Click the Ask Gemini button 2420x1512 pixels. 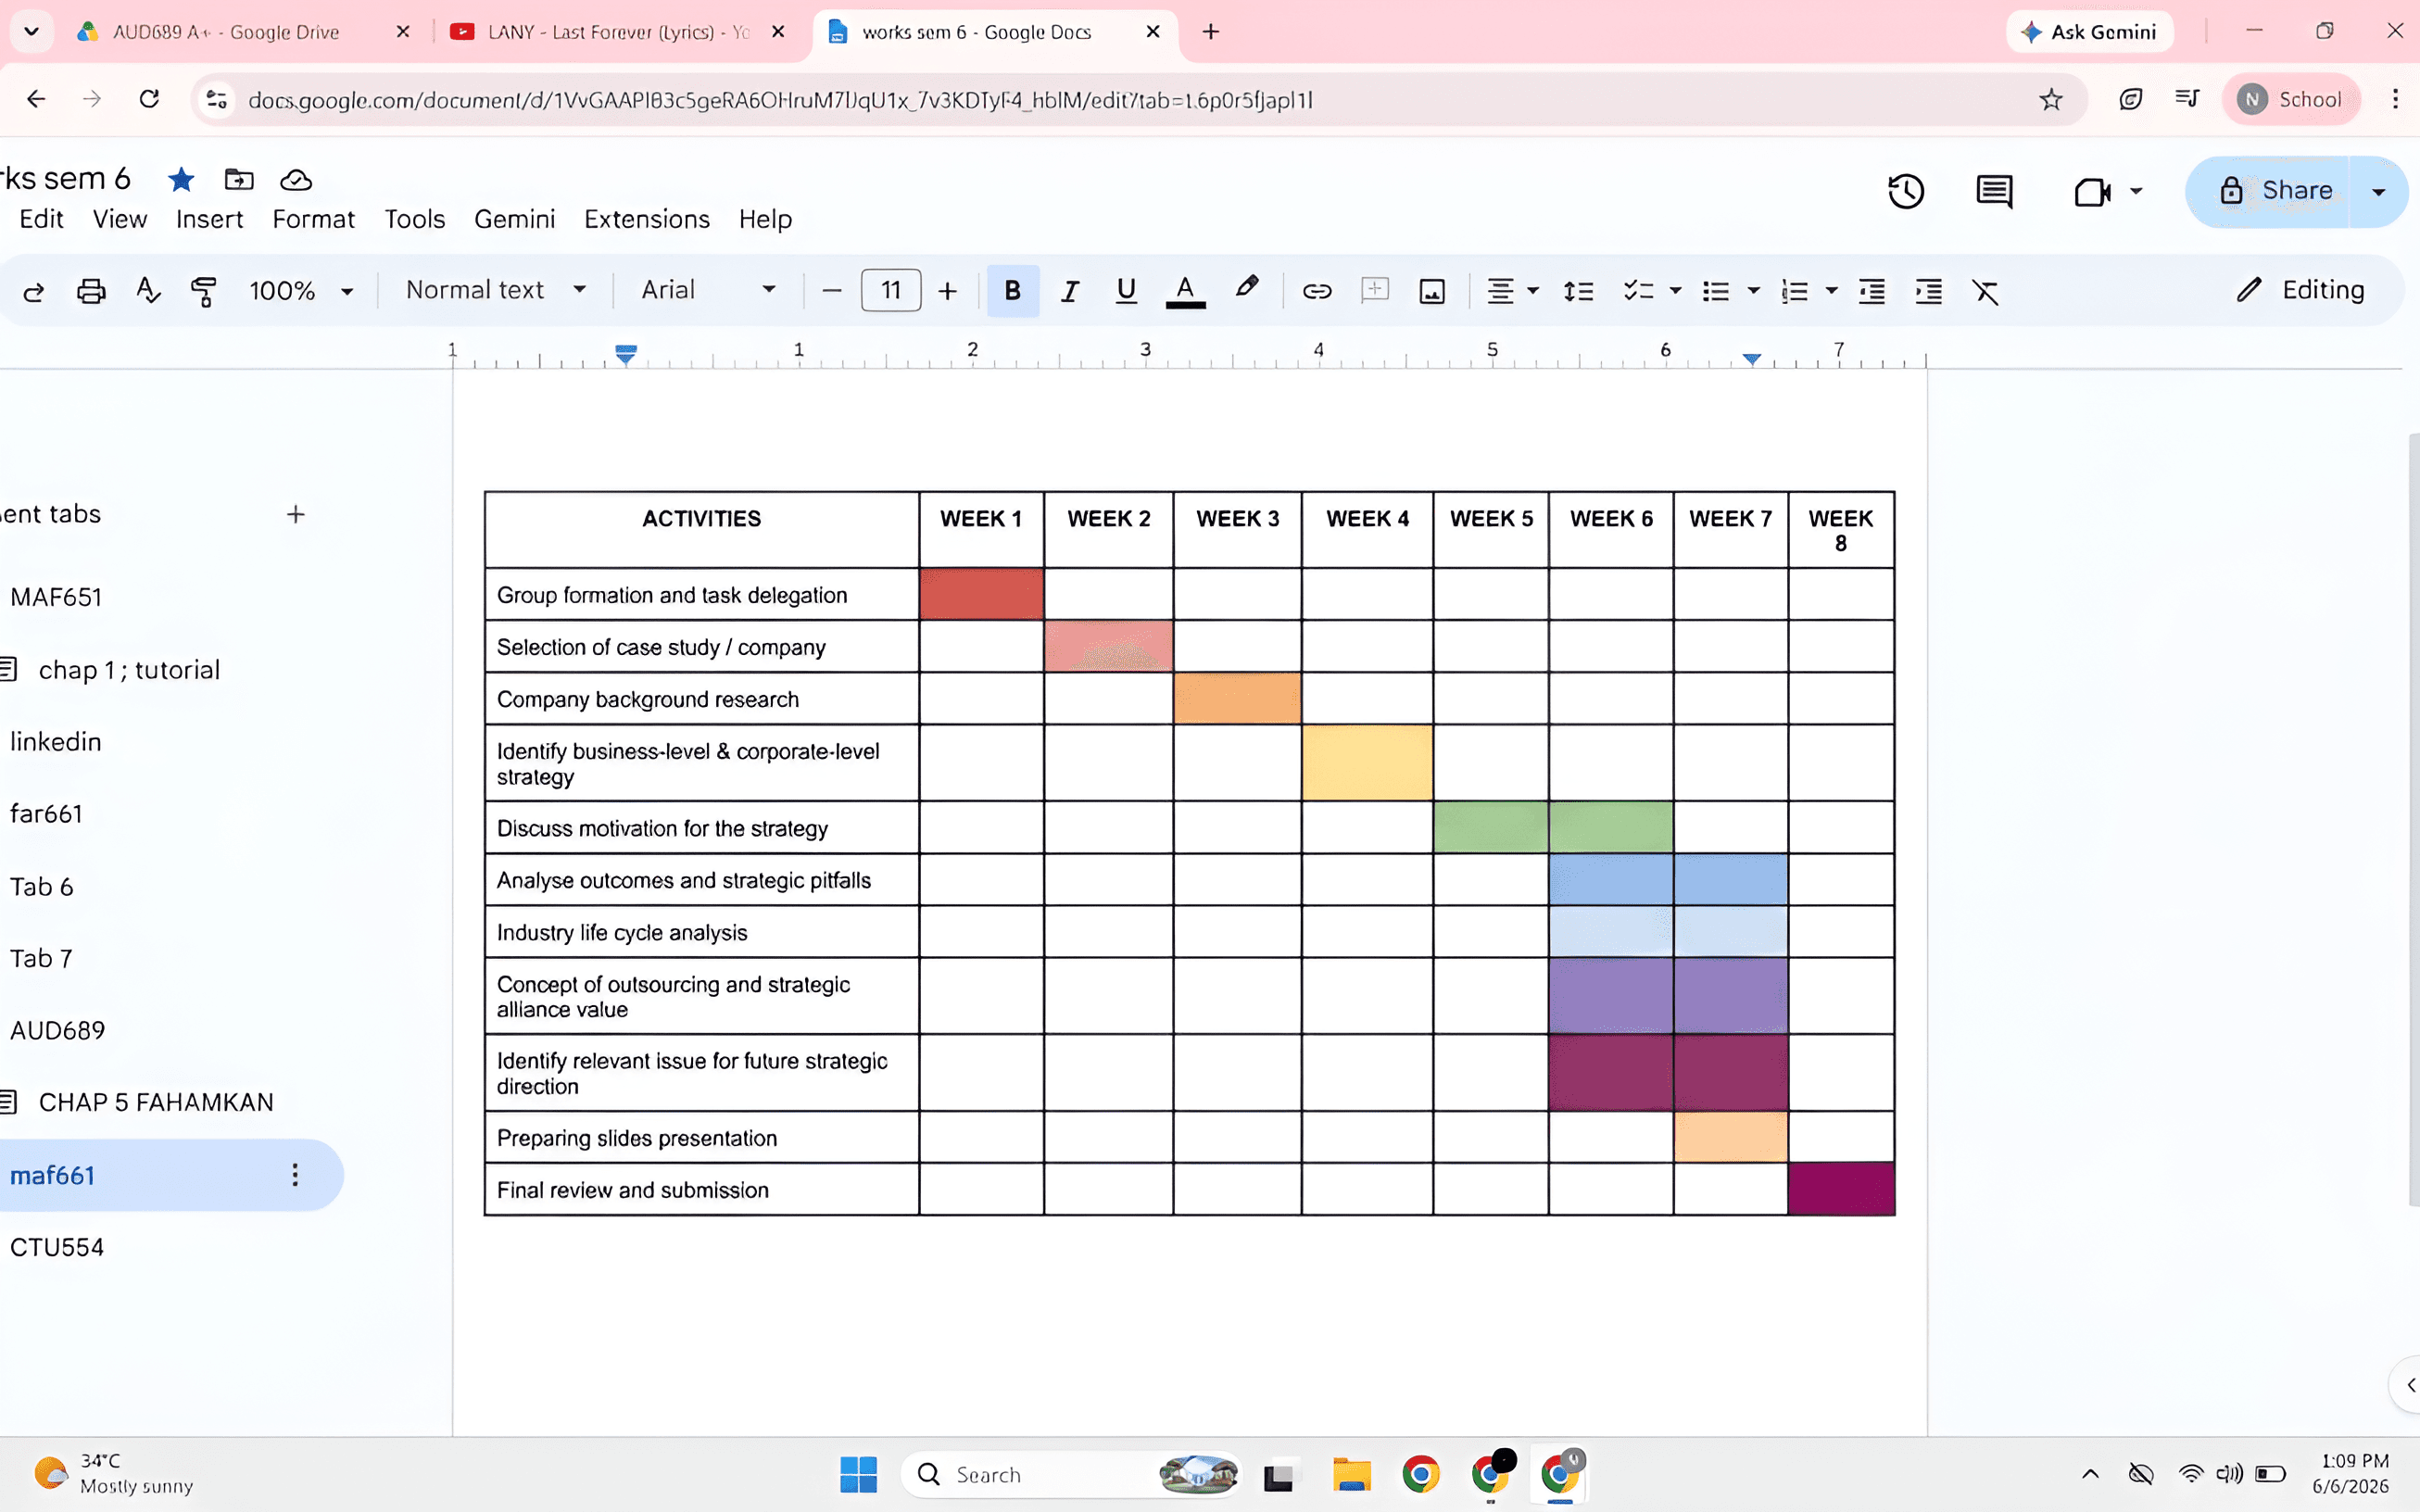tap(2089, 32)
